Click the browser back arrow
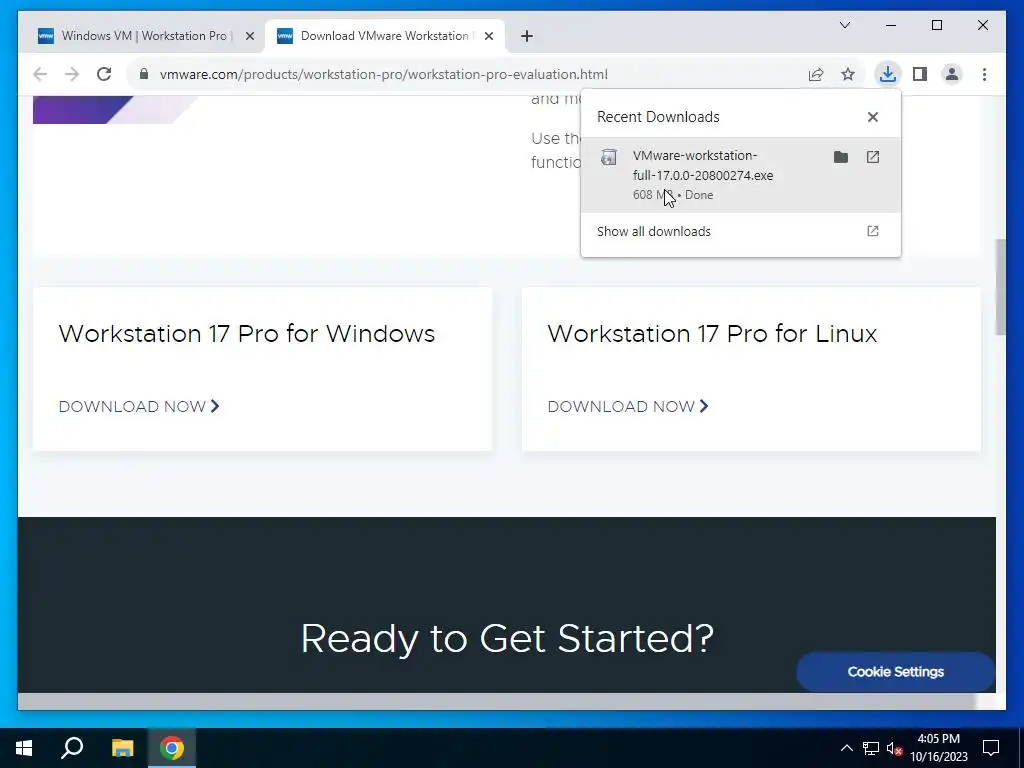The image size is (1024, 768). tap(40, 74)
